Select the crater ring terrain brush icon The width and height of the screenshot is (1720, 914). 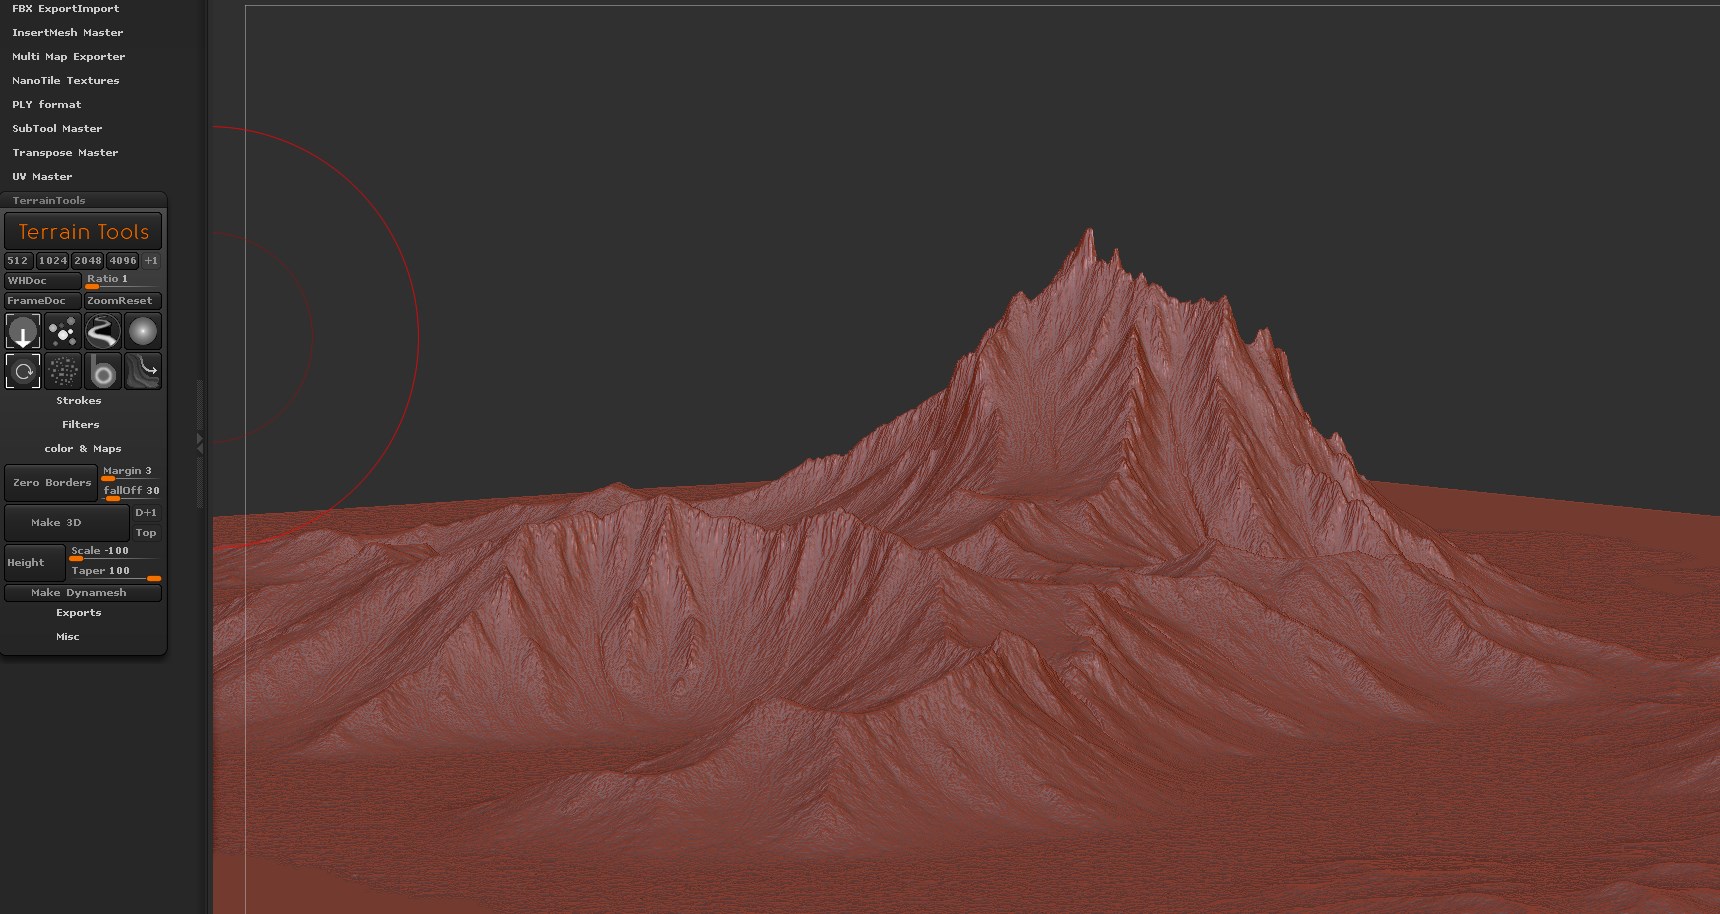(x=103, y=371)
